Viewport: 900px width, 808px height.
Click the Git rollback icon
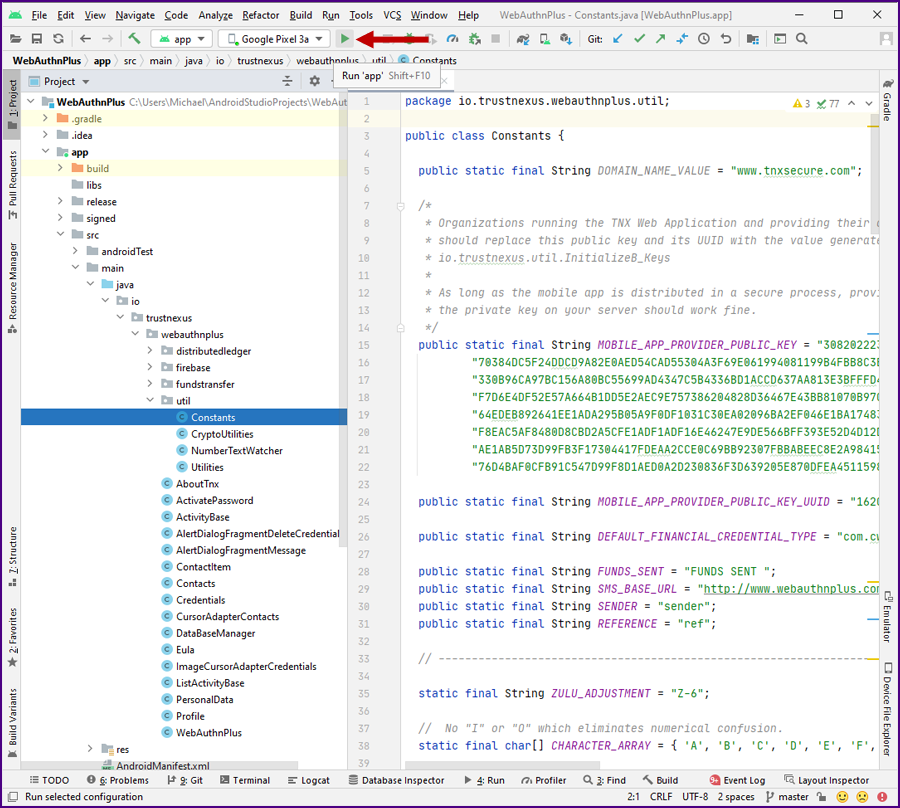pyautogui.click(x=726, y=39)
